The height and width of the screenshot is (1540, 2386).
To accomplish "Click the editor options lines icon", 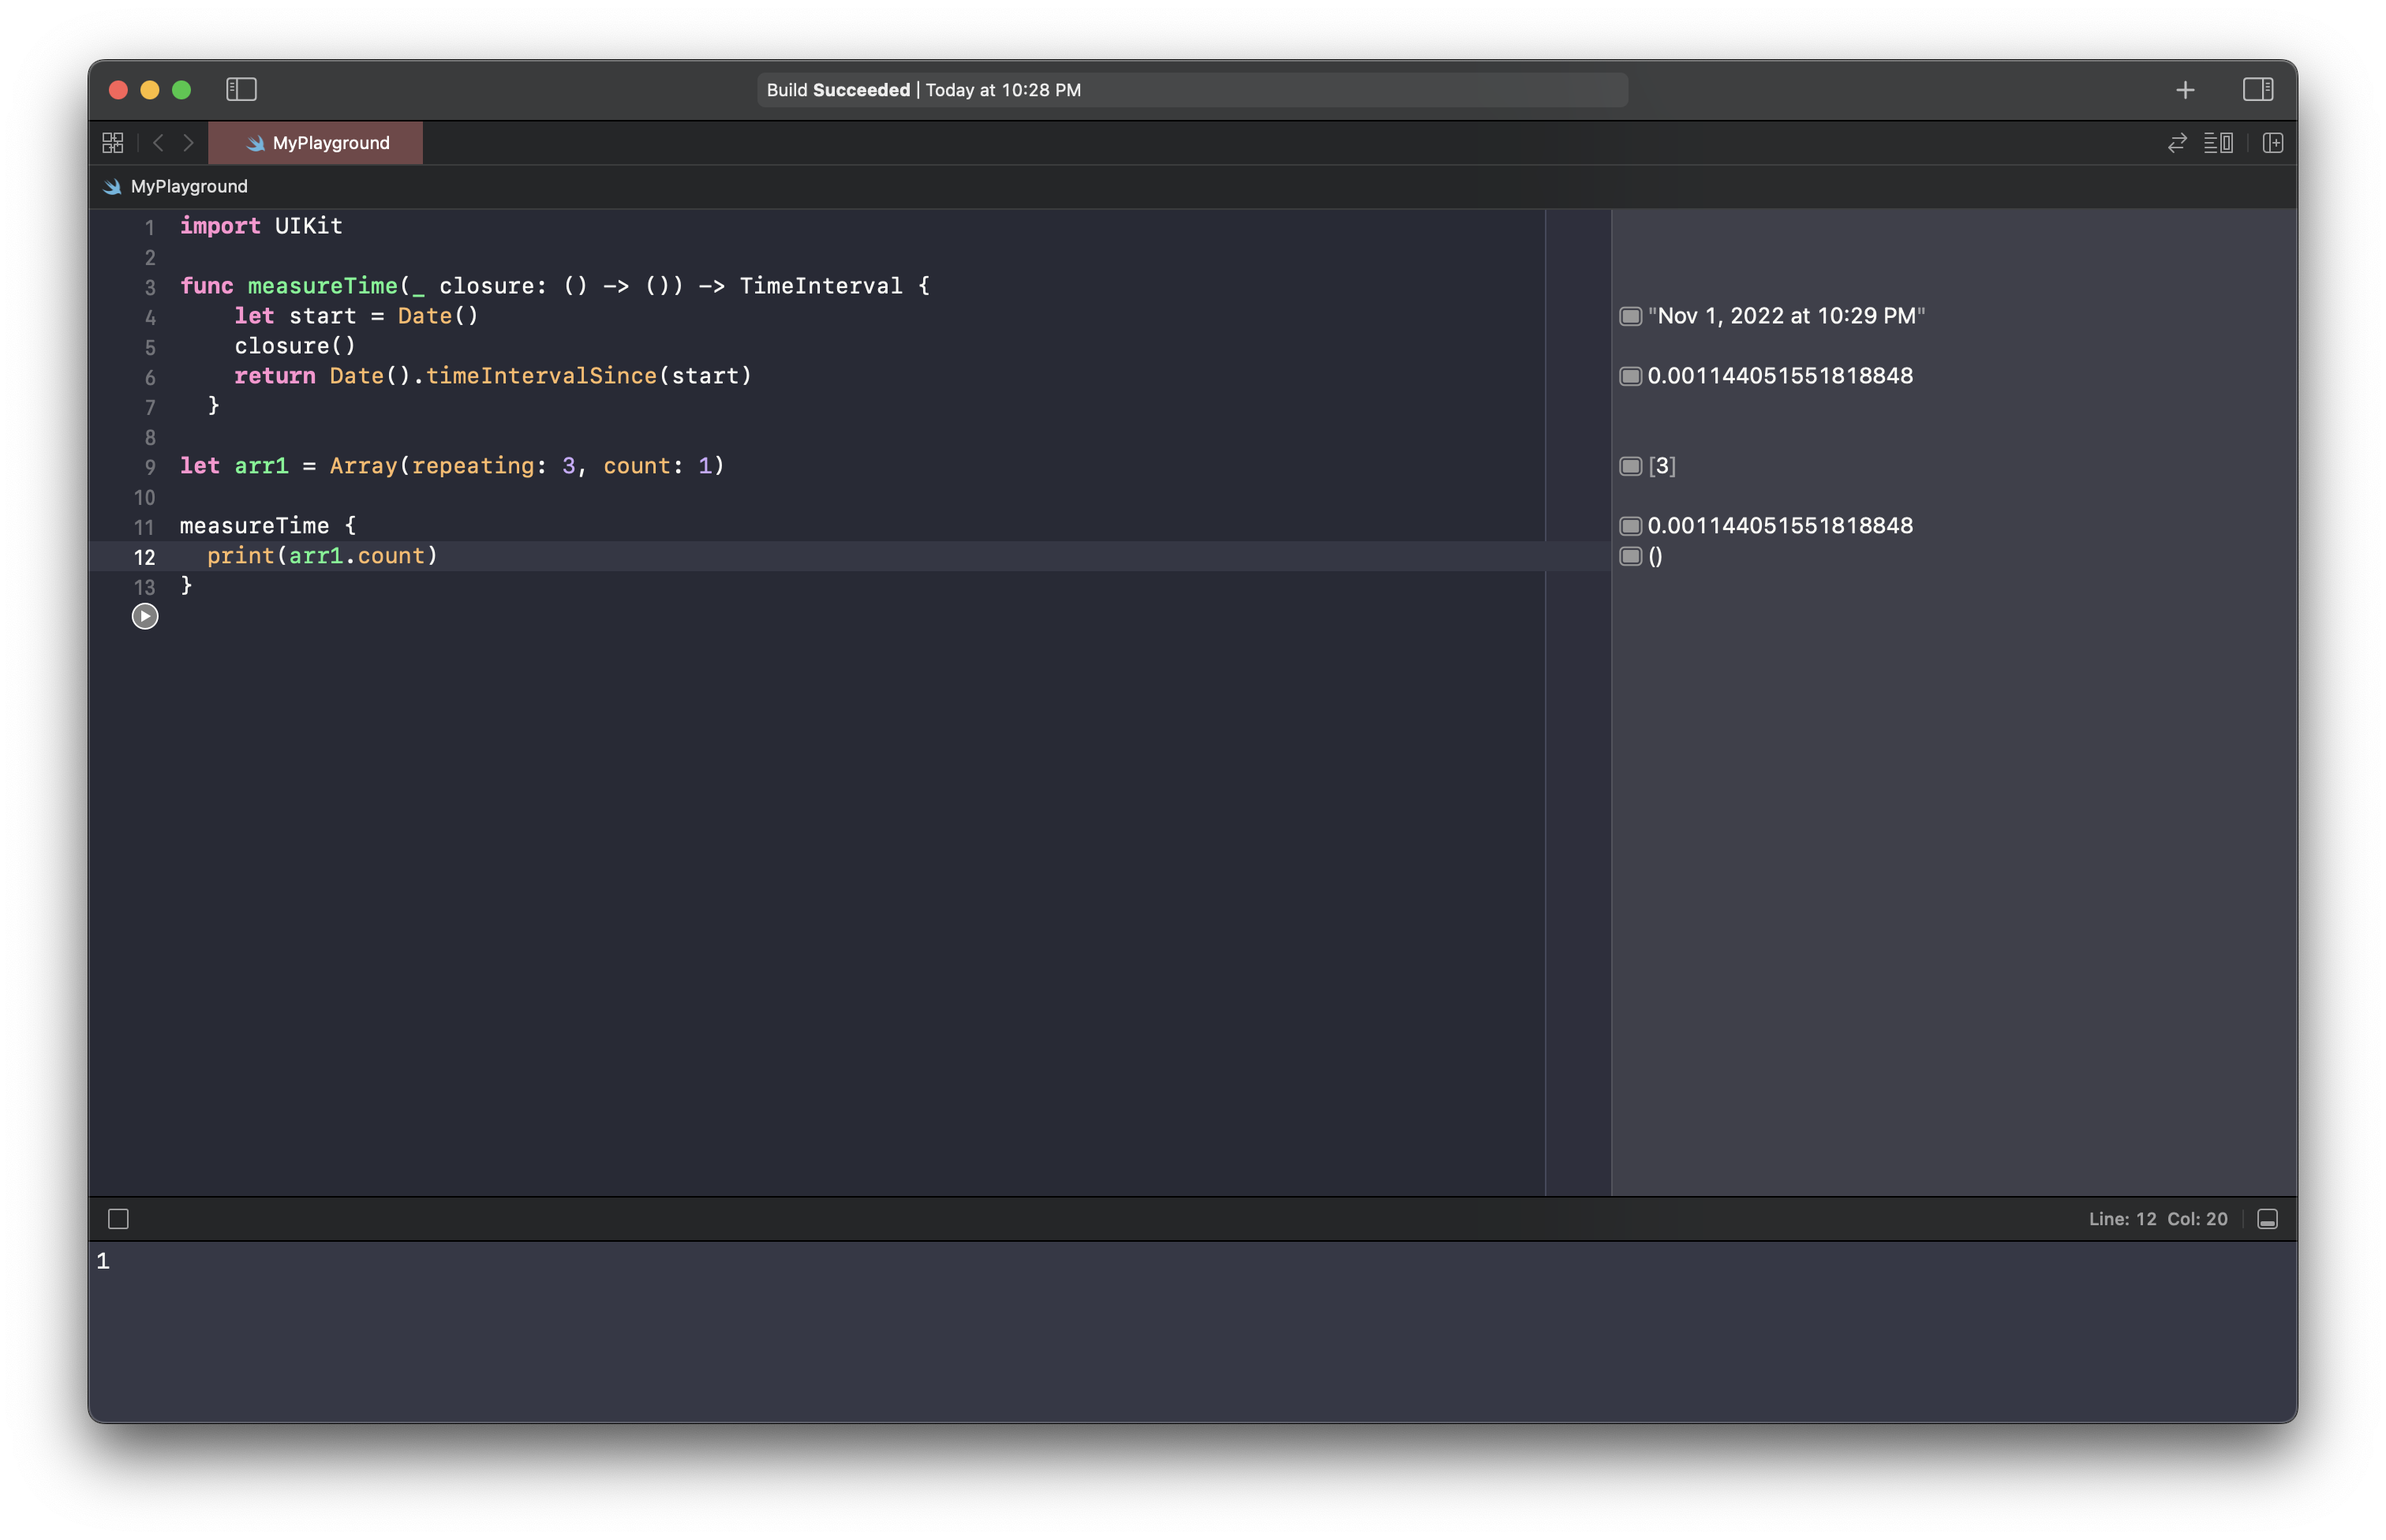I will [2217, 143].
